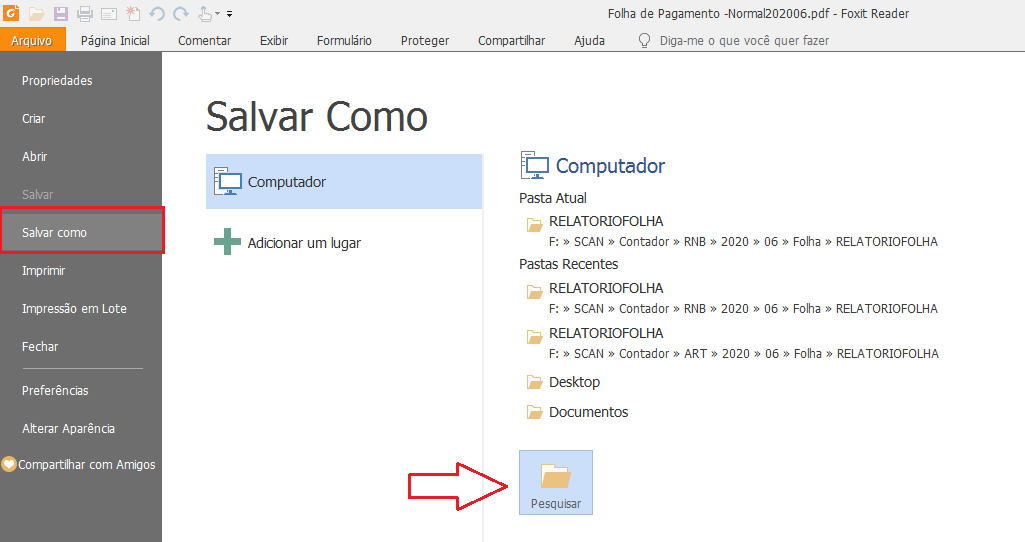Click the Redo arrow icon
The height and width of the screenshot is (542, 1025).
pyautogui.click(x=181, y=13)
